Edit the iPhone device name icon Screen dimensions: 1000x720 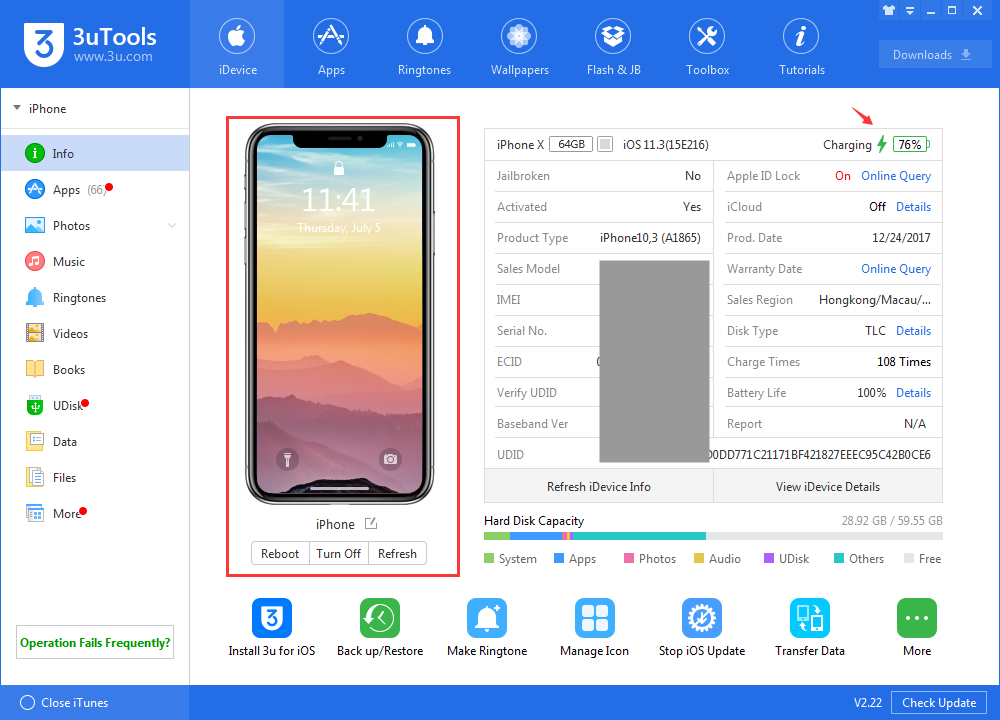pyautogui.click(x=371, y=524)
